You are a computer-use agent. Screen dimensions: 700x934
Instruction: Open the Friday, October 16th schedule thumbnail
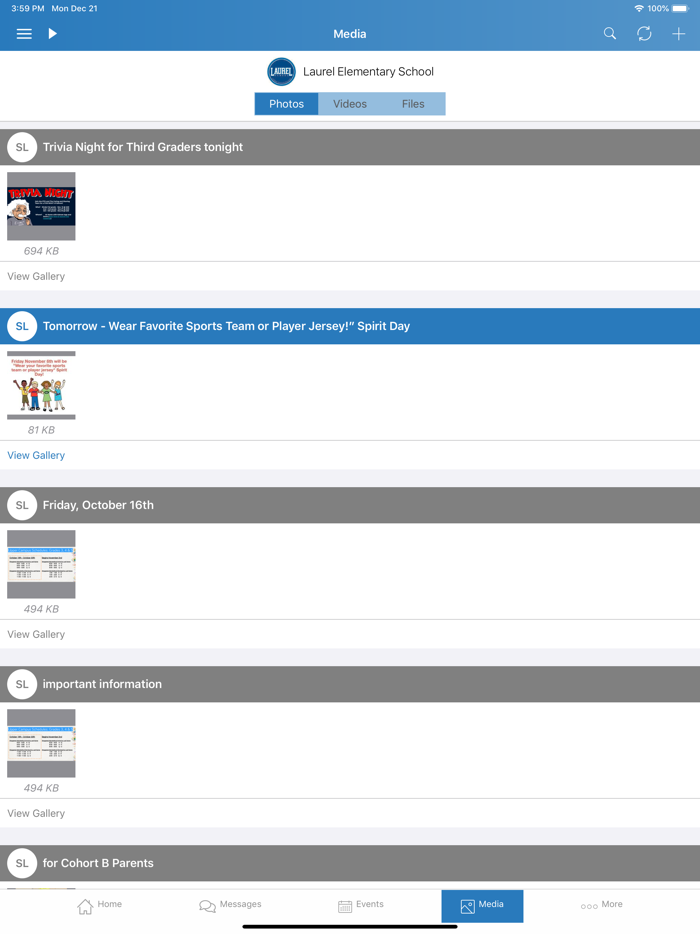[41, 564]
